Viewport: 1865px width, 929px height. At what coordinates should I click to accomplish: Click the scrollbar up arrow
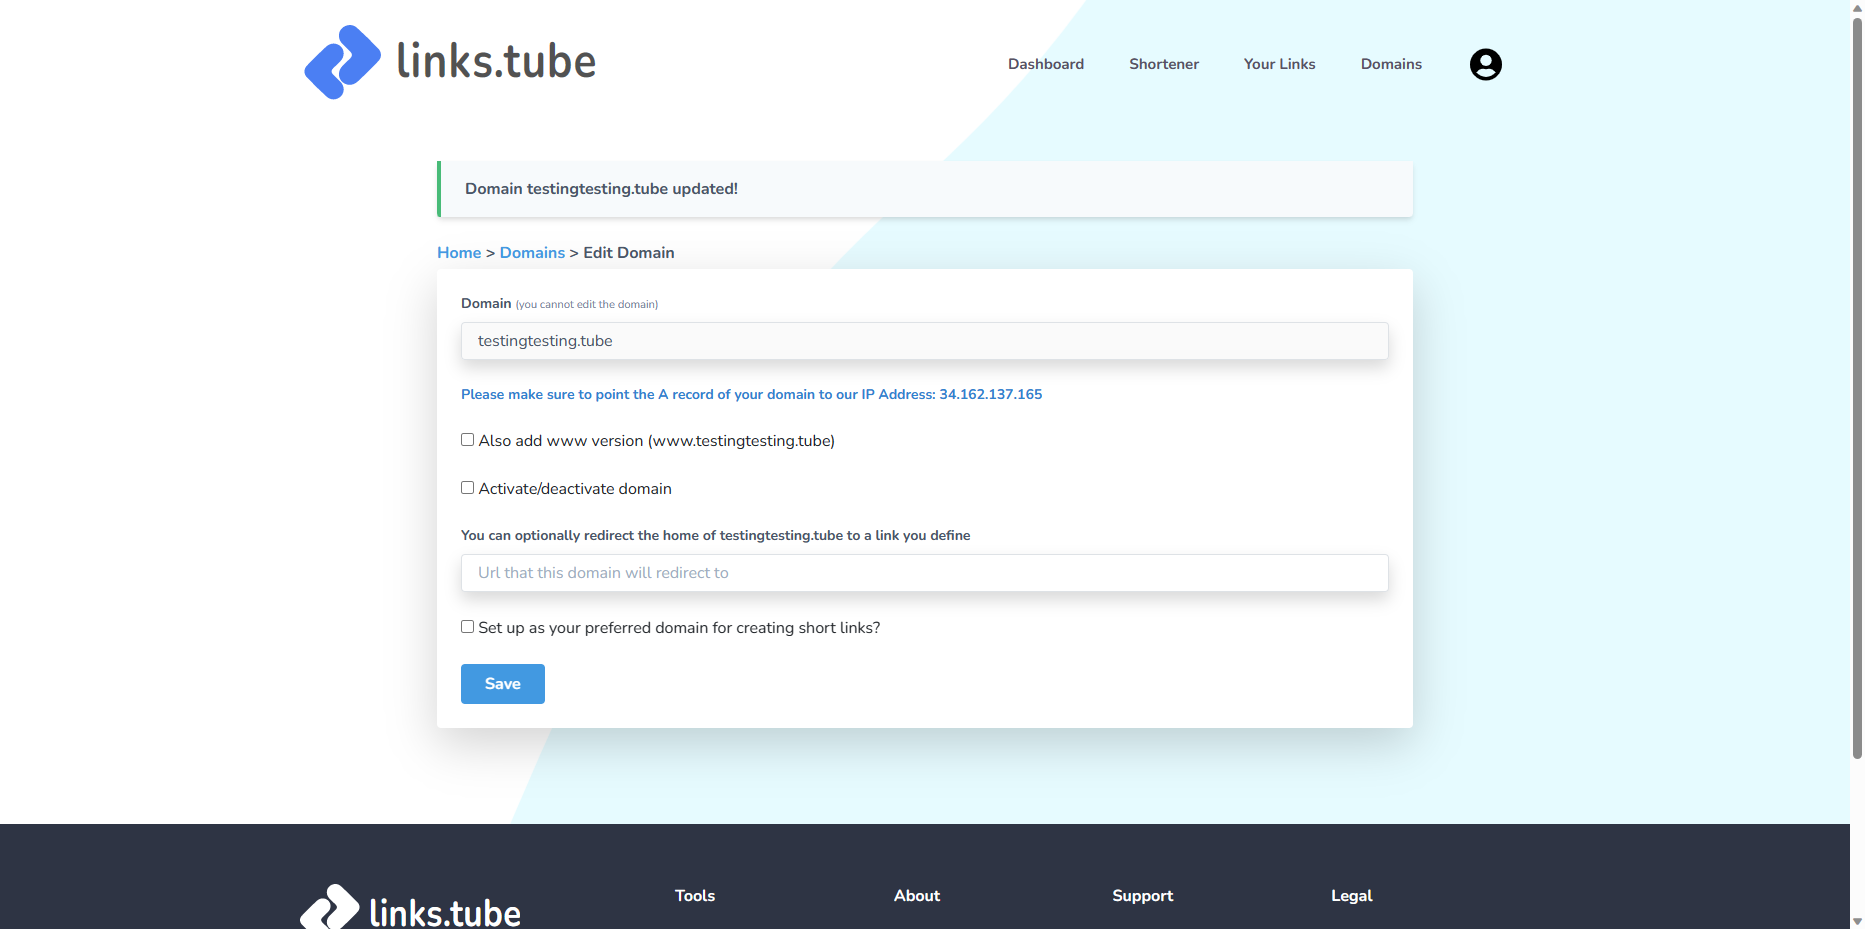coord(1857,8)
